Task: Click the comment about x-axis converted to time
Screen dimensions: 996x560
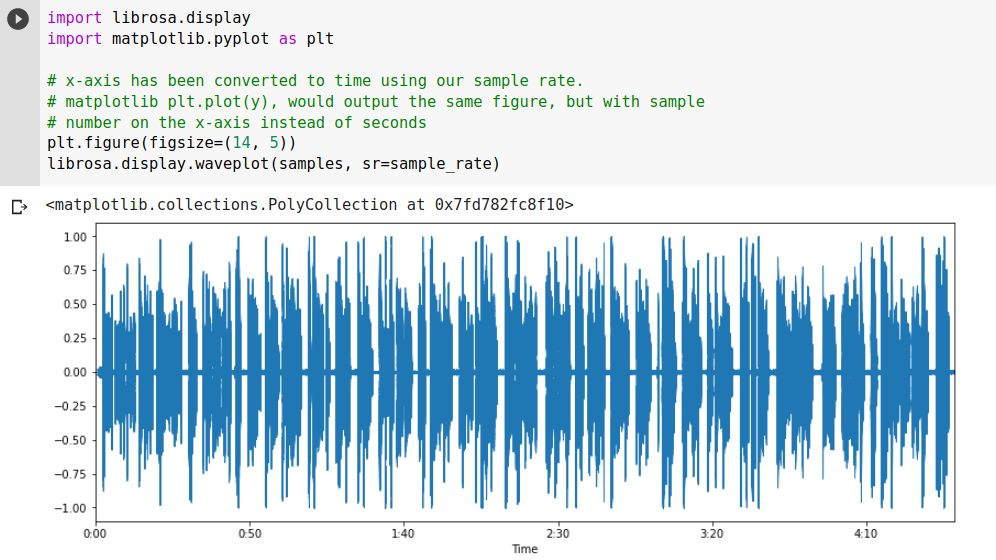Action: click(315, 80)
